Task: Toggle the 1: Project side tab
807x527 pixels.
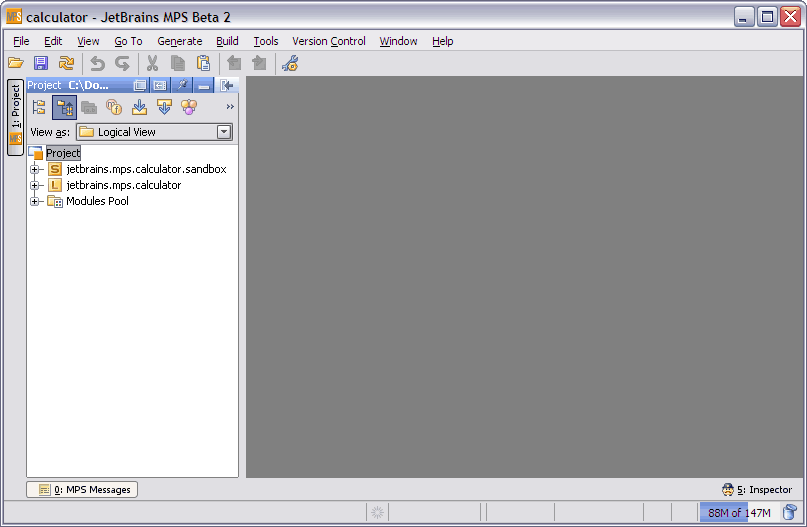Action: [15, 117]
